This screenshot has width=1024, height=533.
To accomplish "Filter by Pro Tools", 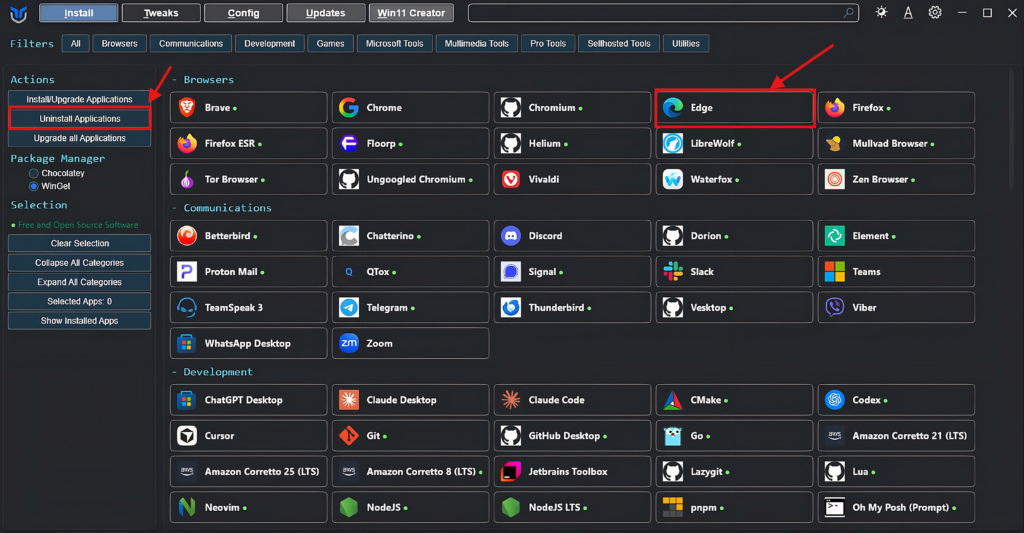I will point(548,44).
